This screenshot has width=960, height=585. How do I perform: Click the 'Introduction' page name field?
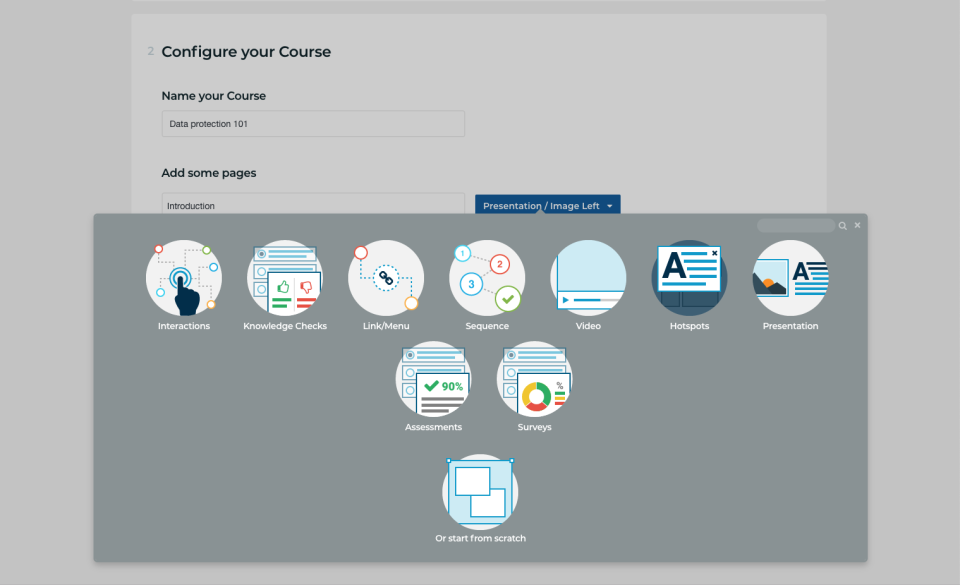pyautogui.click(x=313, y=204)
